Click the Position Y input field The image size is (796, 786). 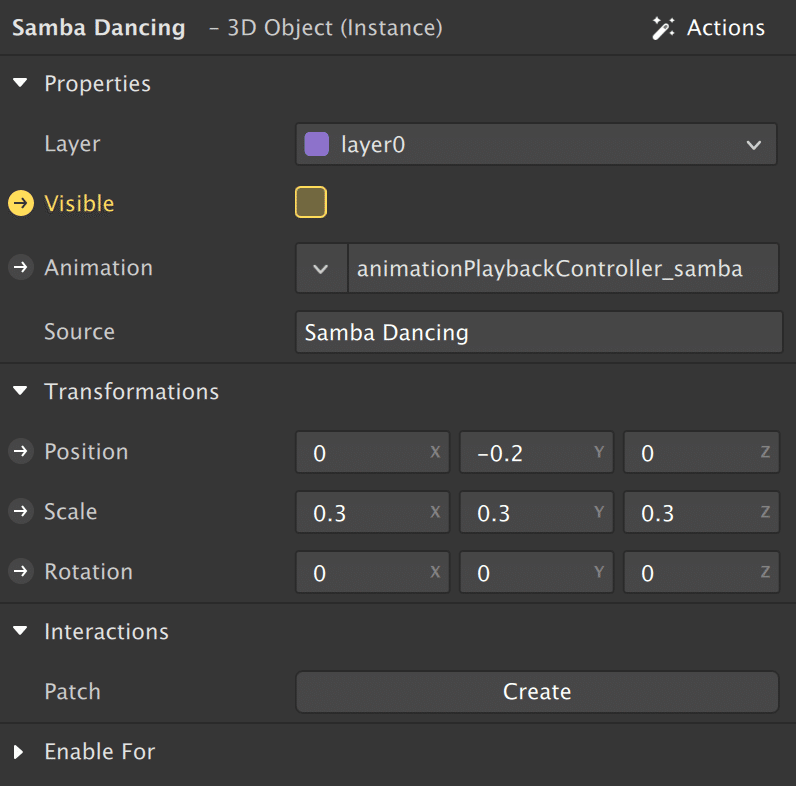tap(524, 453)
